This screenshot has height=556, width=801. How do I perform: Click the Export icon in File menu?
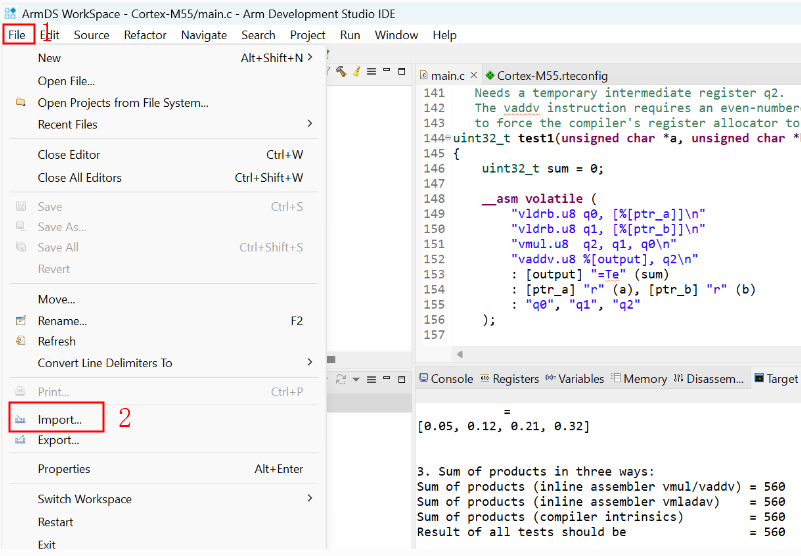pyautogui.click(x=20, y=440)
